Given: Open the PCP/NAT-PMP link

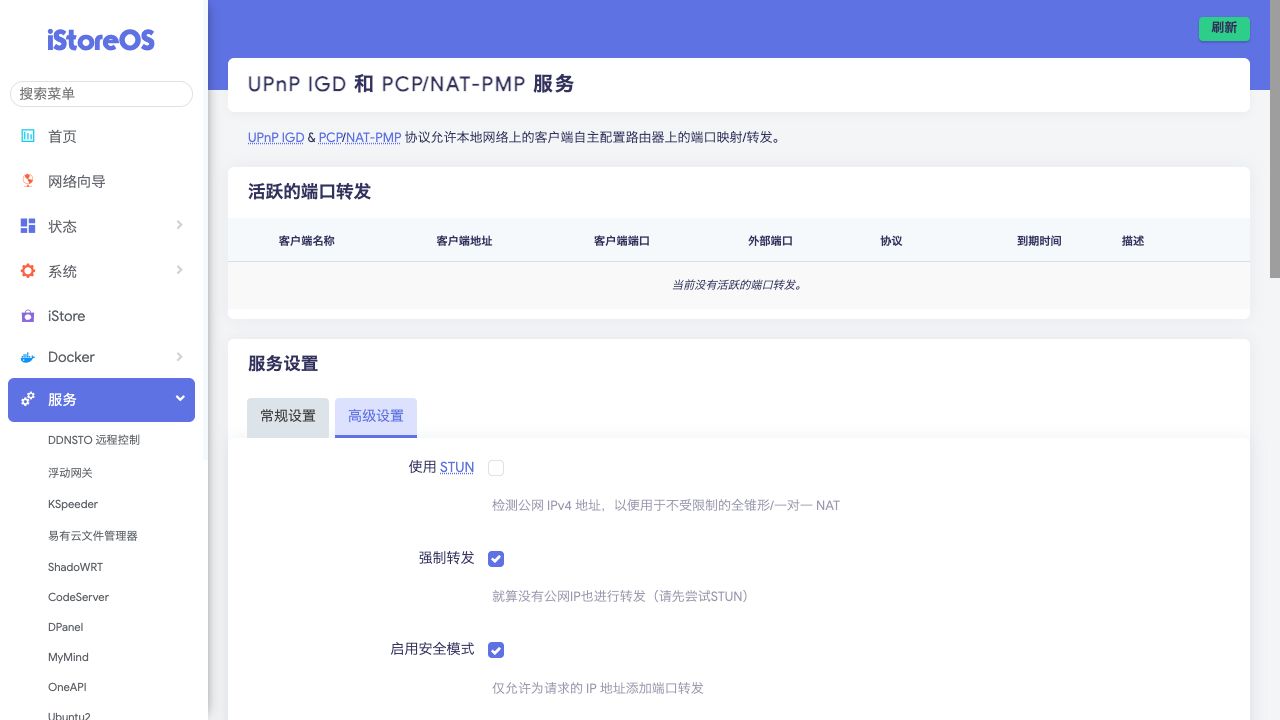Looking at the screenshot, I should pyautogui.click(x=360, y=138).
